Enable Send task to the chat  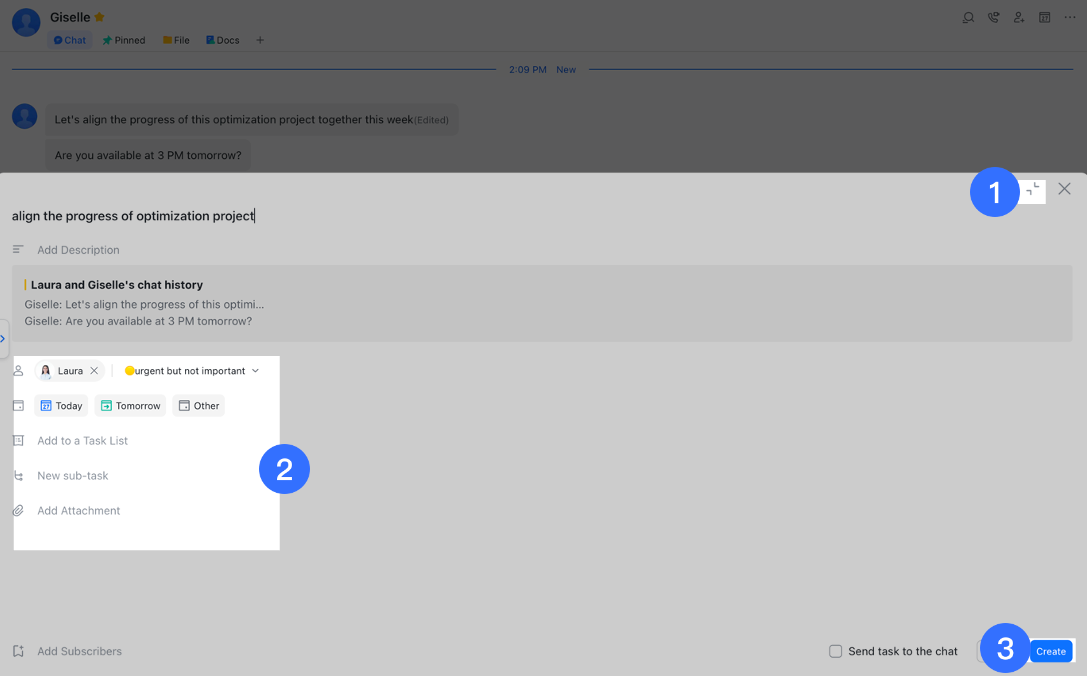[835, 651]
